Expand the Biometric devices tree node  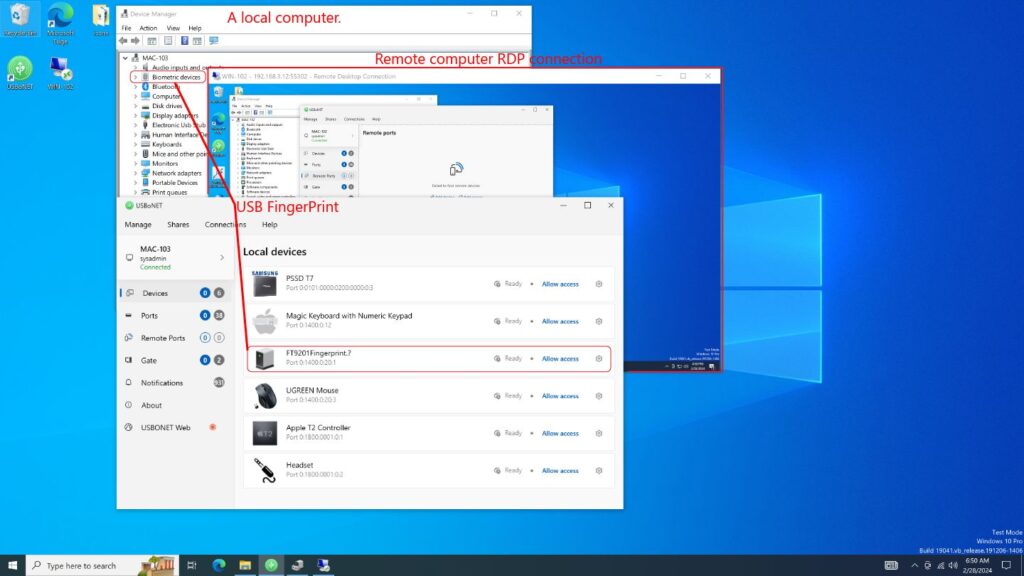(135, 77)
